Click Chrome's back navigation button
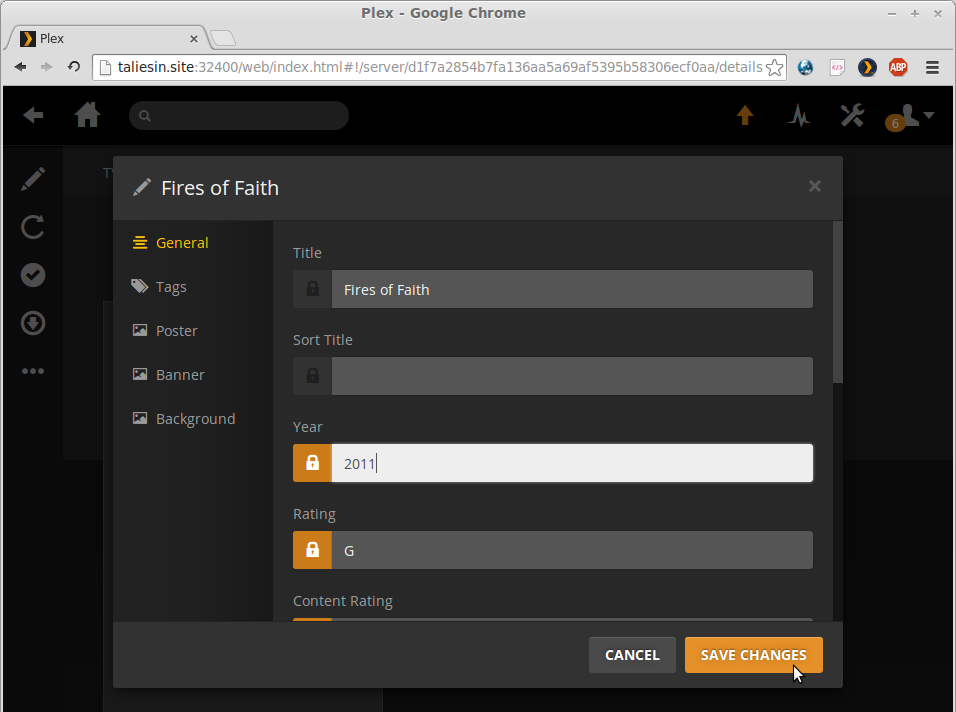956x712 pixels. (20, 66)
